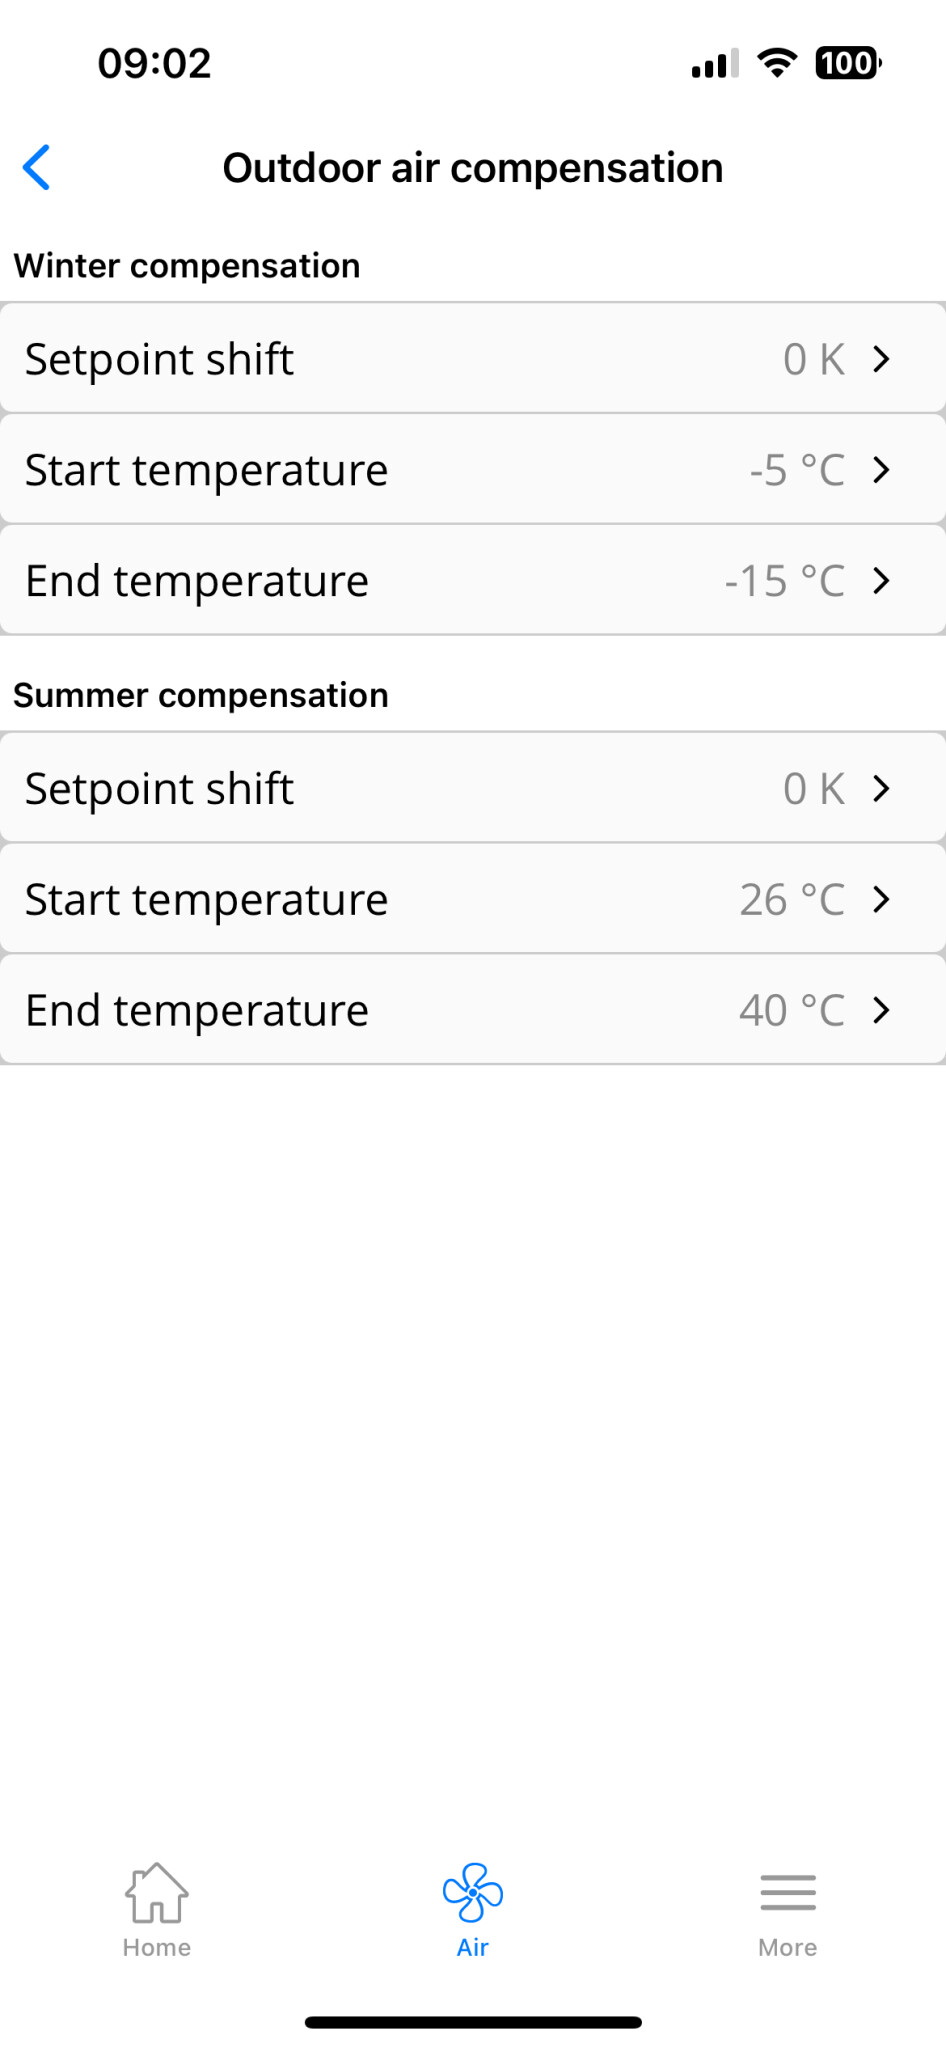Tap the blue back arrow icon
Image resolution: width=946 pixels, height=2048 pixels.
pos(37,167)
